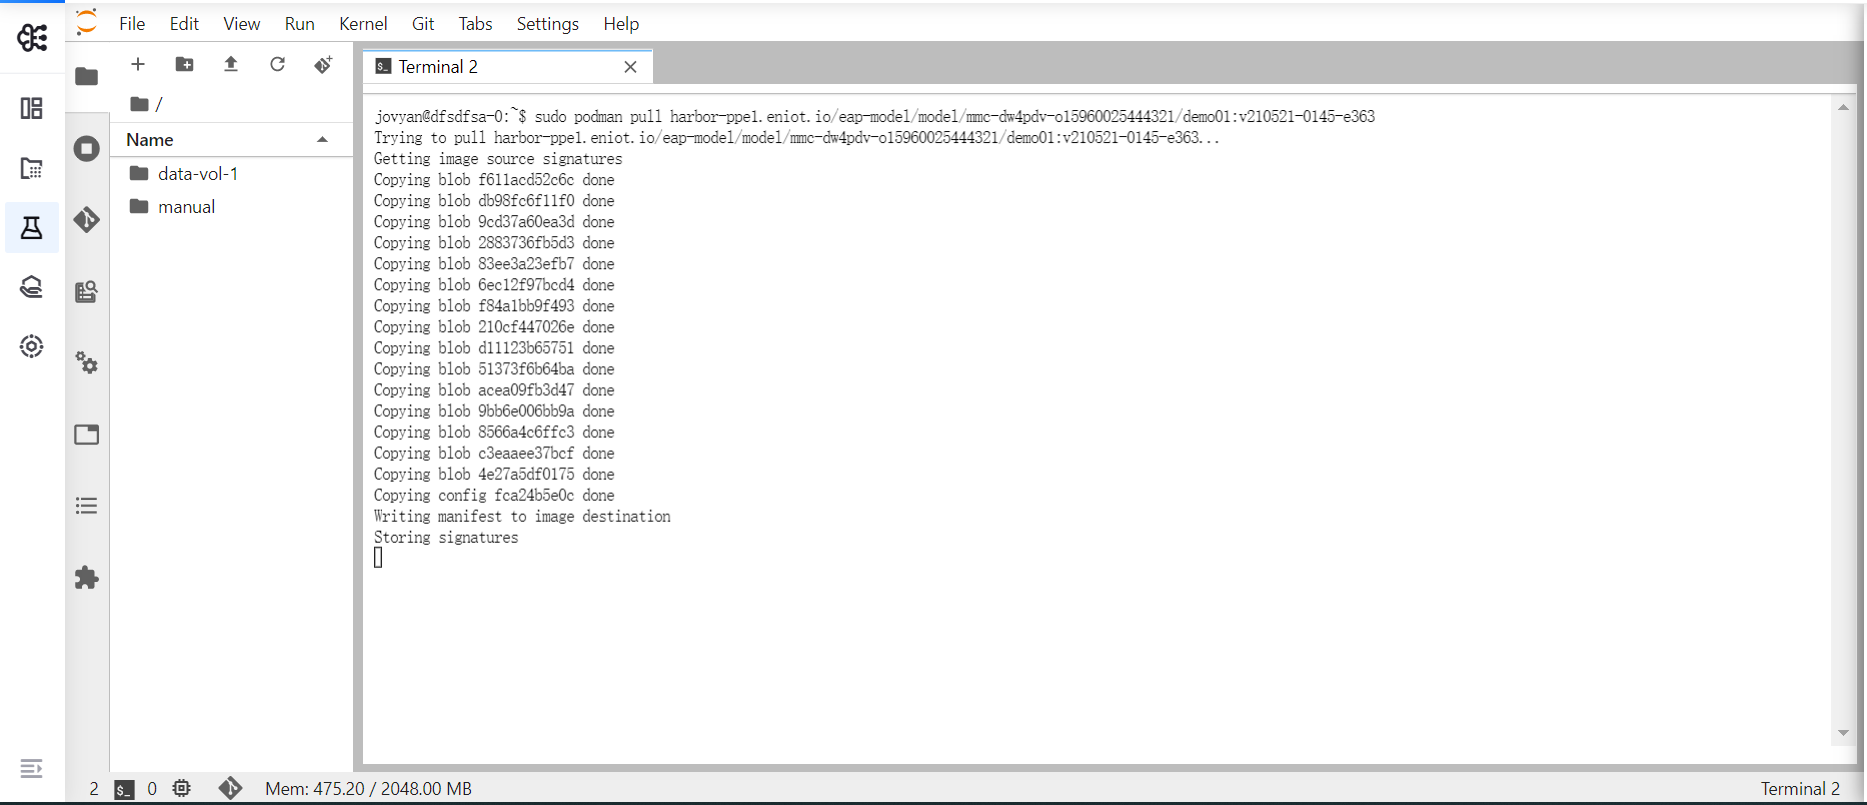
Task: Click the kernel chip icon in status bar
Action: 181,788
